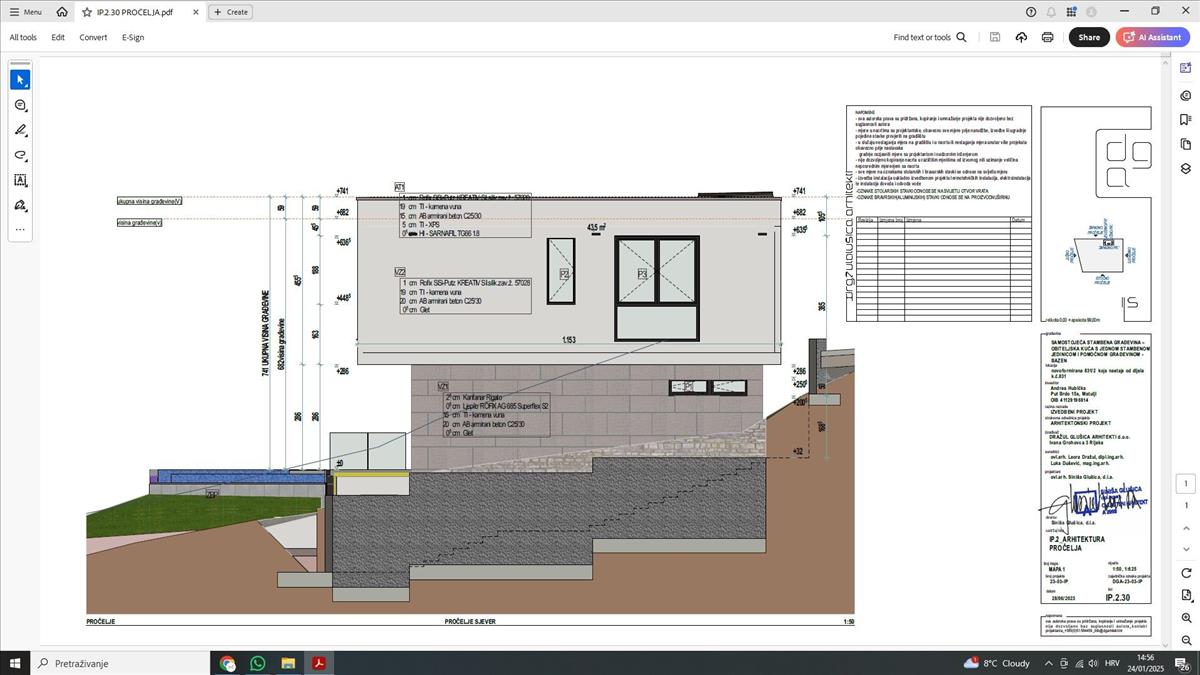Choose the comment tool in left toolbar
This screenshot has height=675, width=1200.
20,105
